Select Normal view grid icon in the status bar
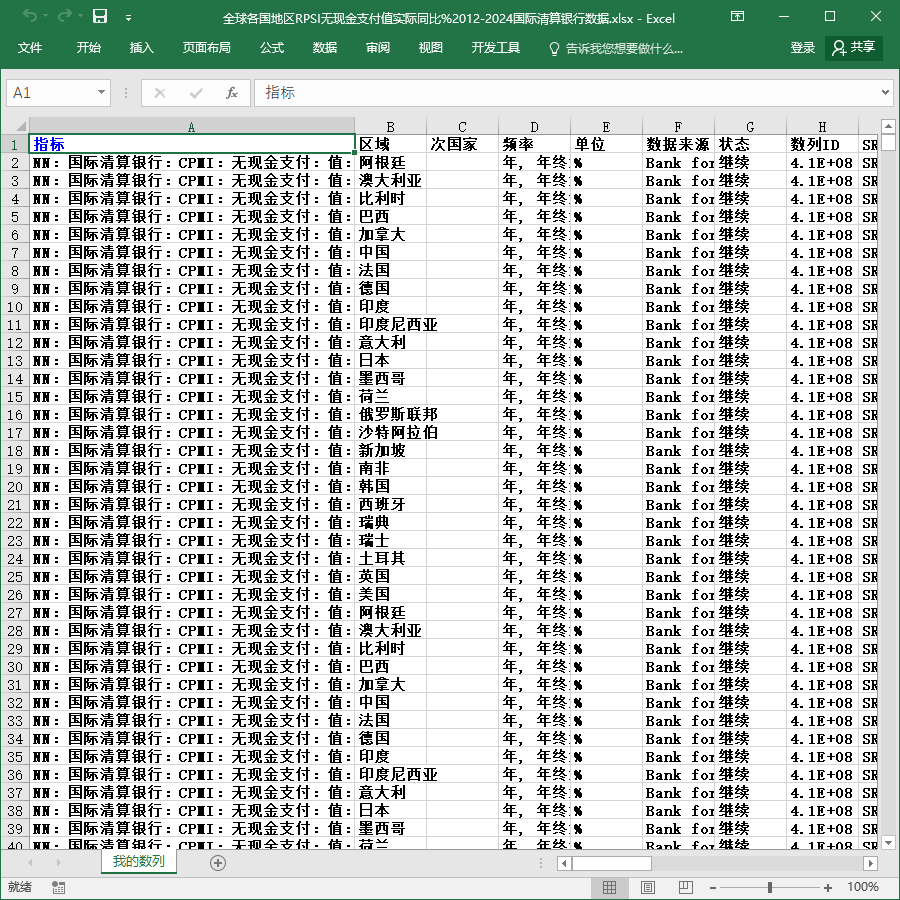The width and height of the screenshot is (900, 900). (x=610, y=887)
